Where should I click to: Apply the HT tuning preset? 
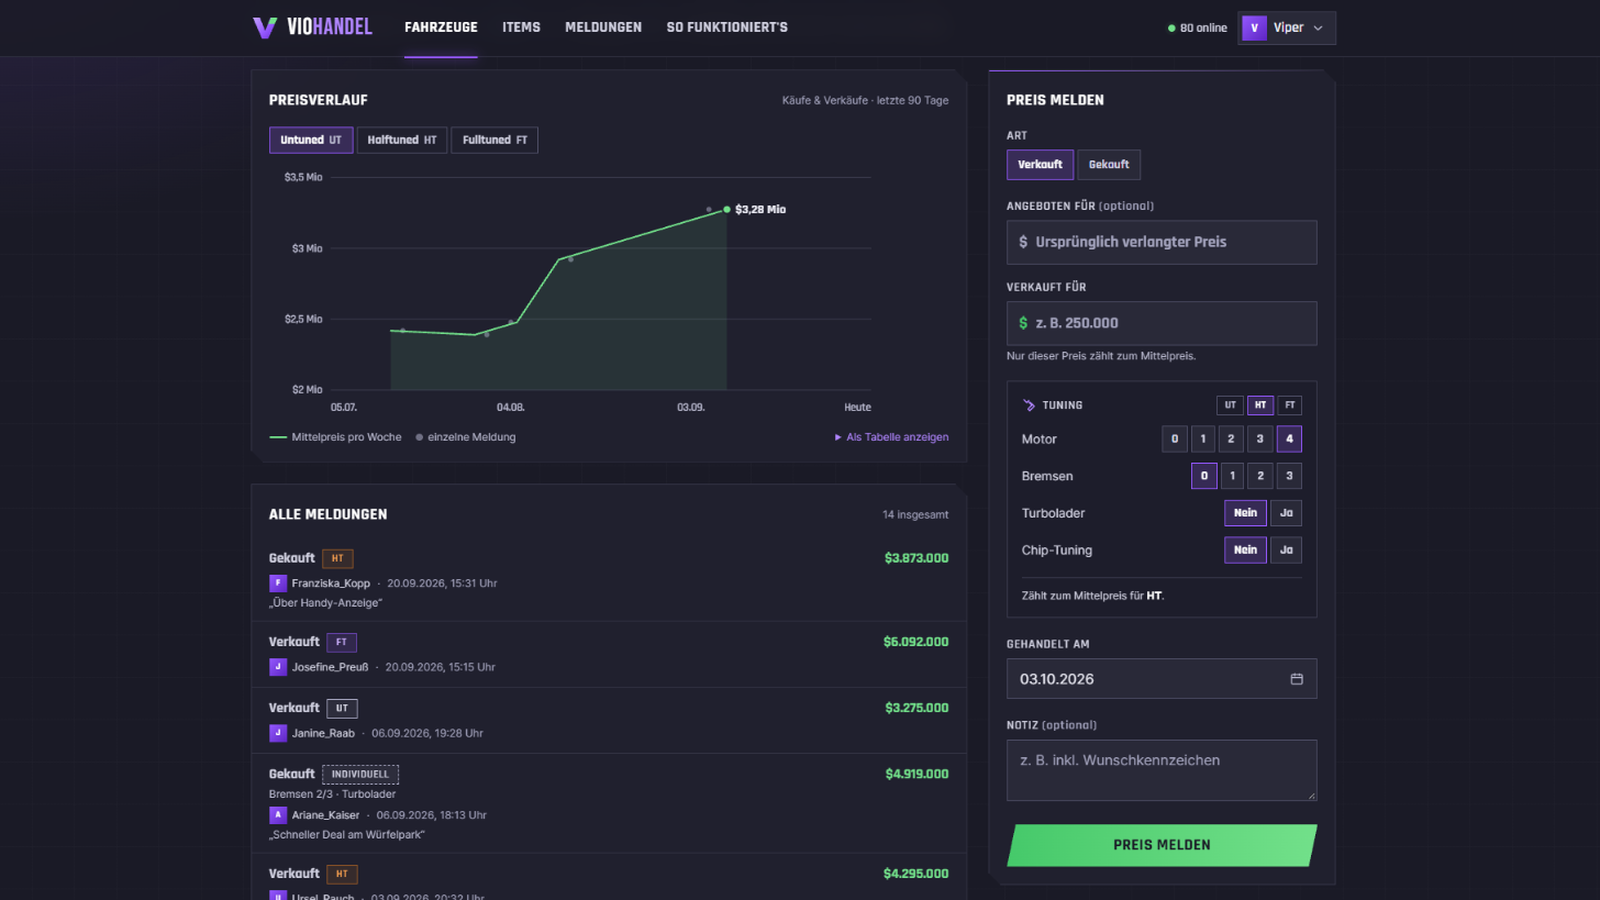pyautogui.click(x=1260, y=405)
